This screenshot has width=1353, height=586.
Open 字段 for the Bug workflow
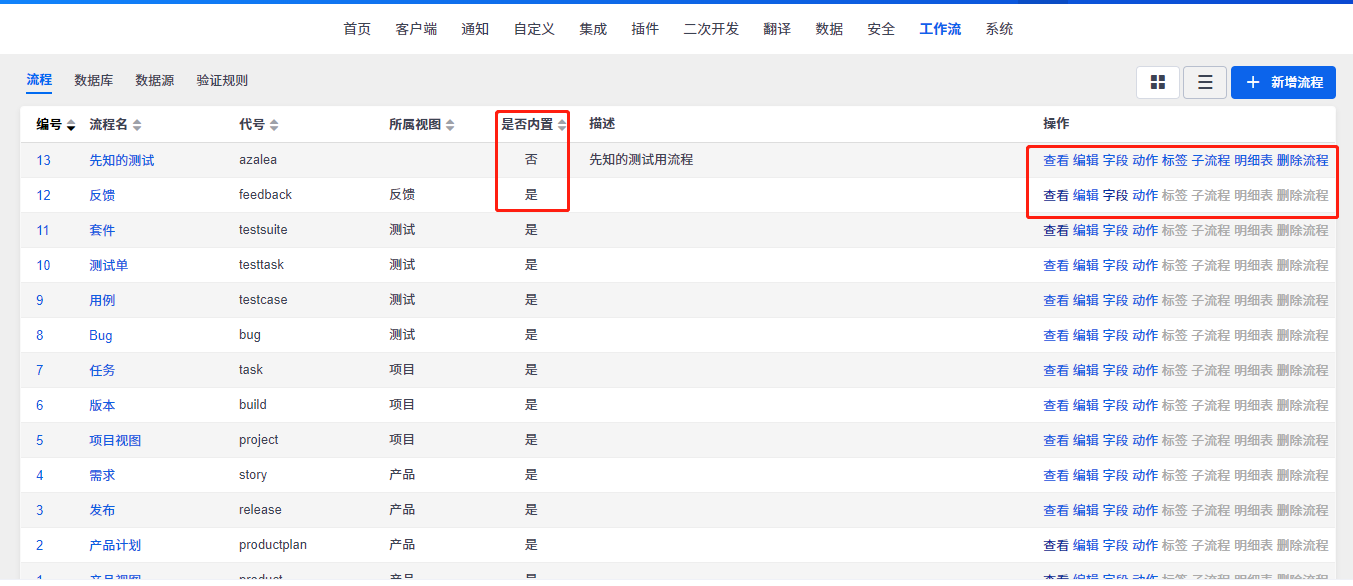1115,335
